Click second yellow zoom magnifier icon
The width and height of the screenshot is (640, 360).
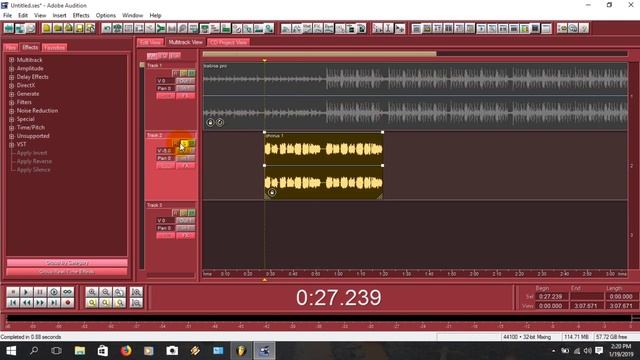105,302
